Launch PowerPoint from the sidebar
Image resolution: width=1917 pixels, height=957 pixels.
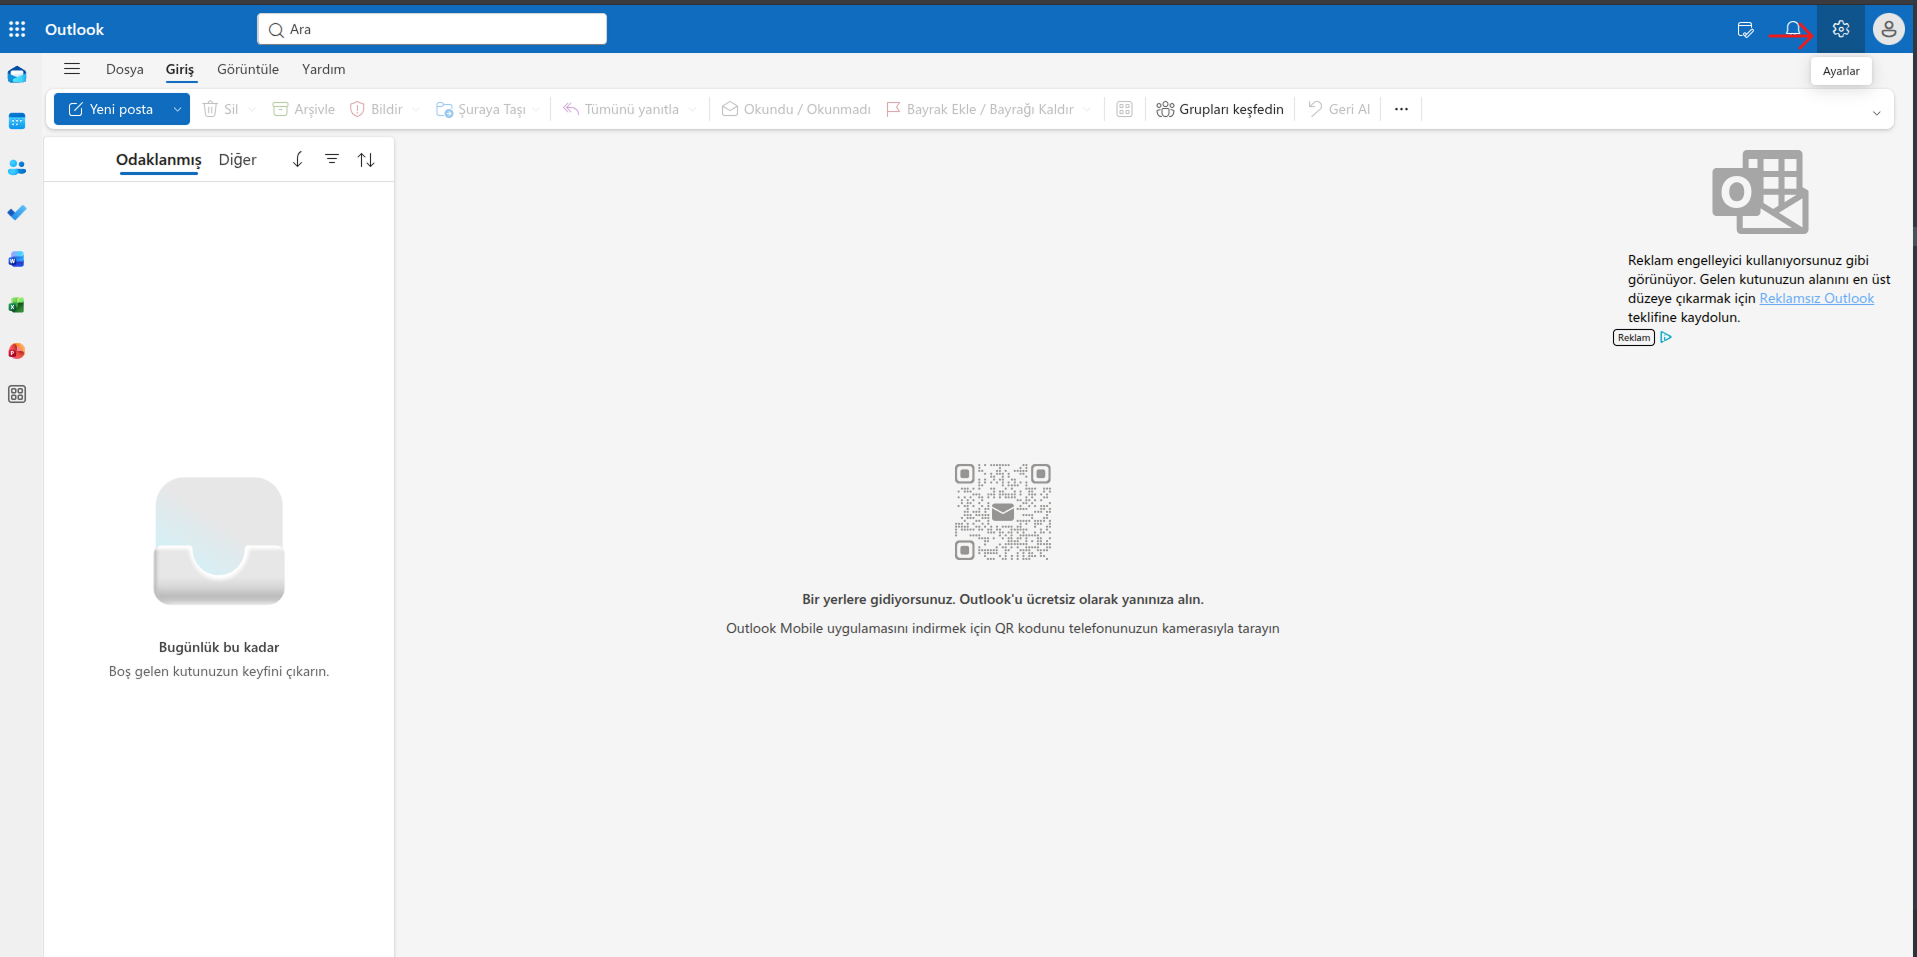coord(17,351)
